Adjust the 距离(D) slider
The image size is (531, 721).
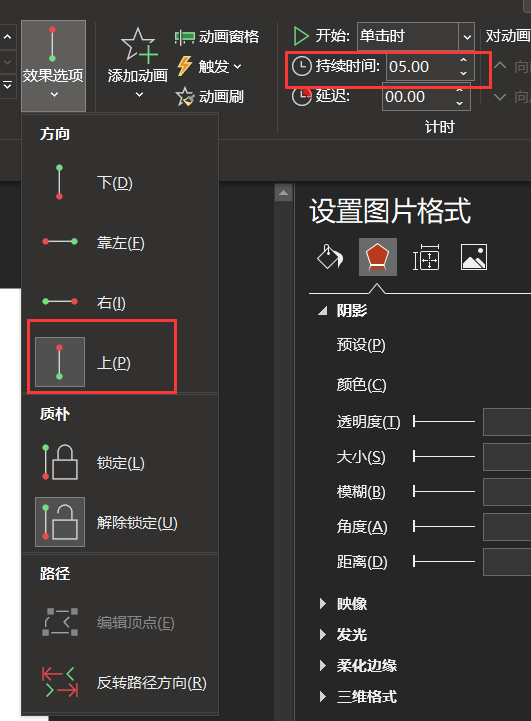click(x=444, y=561)
